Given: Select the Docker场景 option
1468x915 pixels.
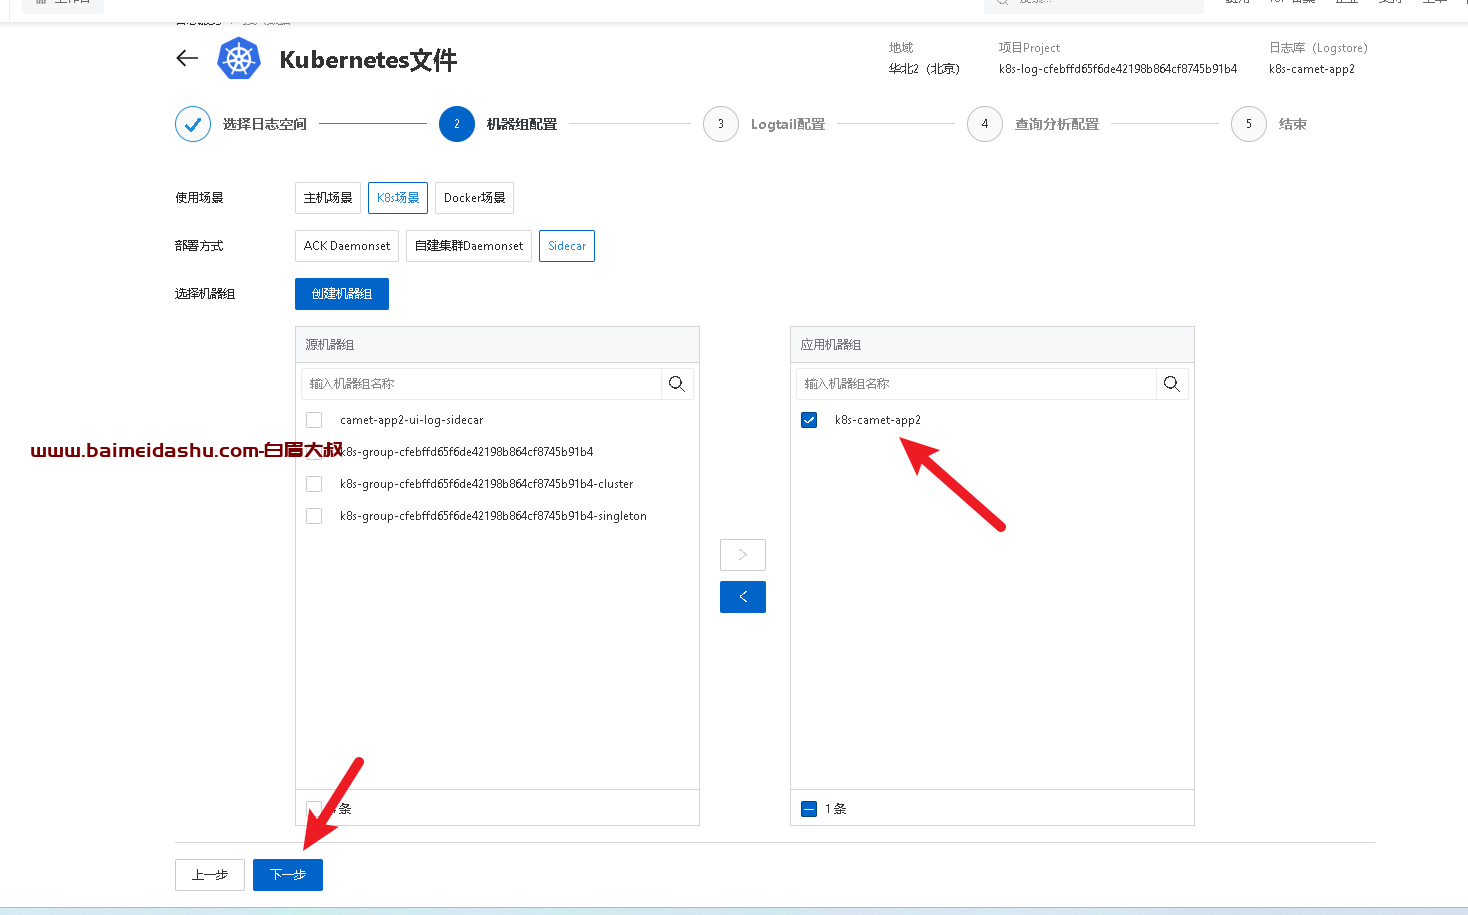Looking at the screenshot, I should tap(474, 198).
